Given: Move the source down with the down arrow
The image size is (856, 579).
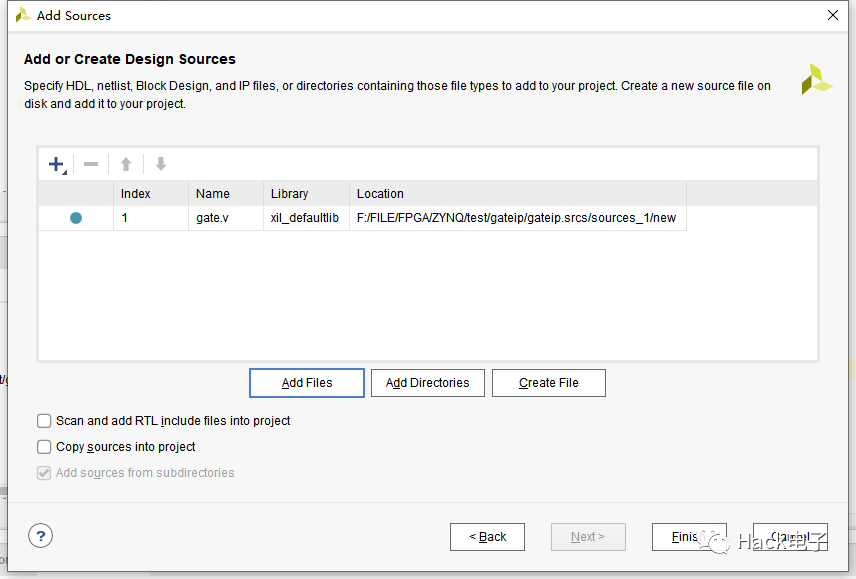Looking at the screenshot, I should (160, 164).
